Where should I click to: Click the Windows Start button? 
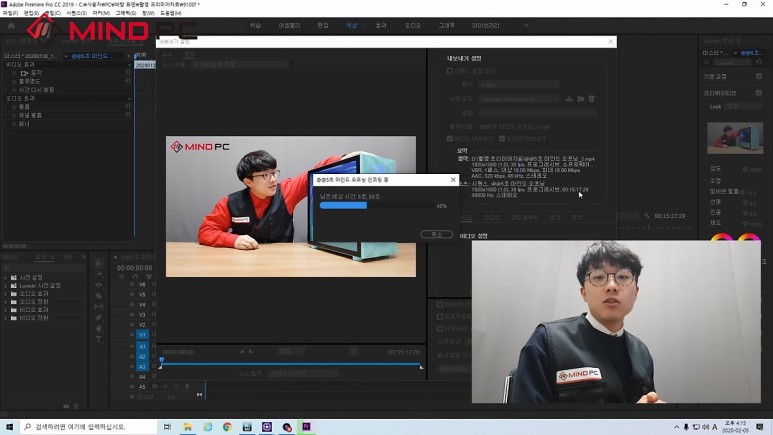click(9, 427)
